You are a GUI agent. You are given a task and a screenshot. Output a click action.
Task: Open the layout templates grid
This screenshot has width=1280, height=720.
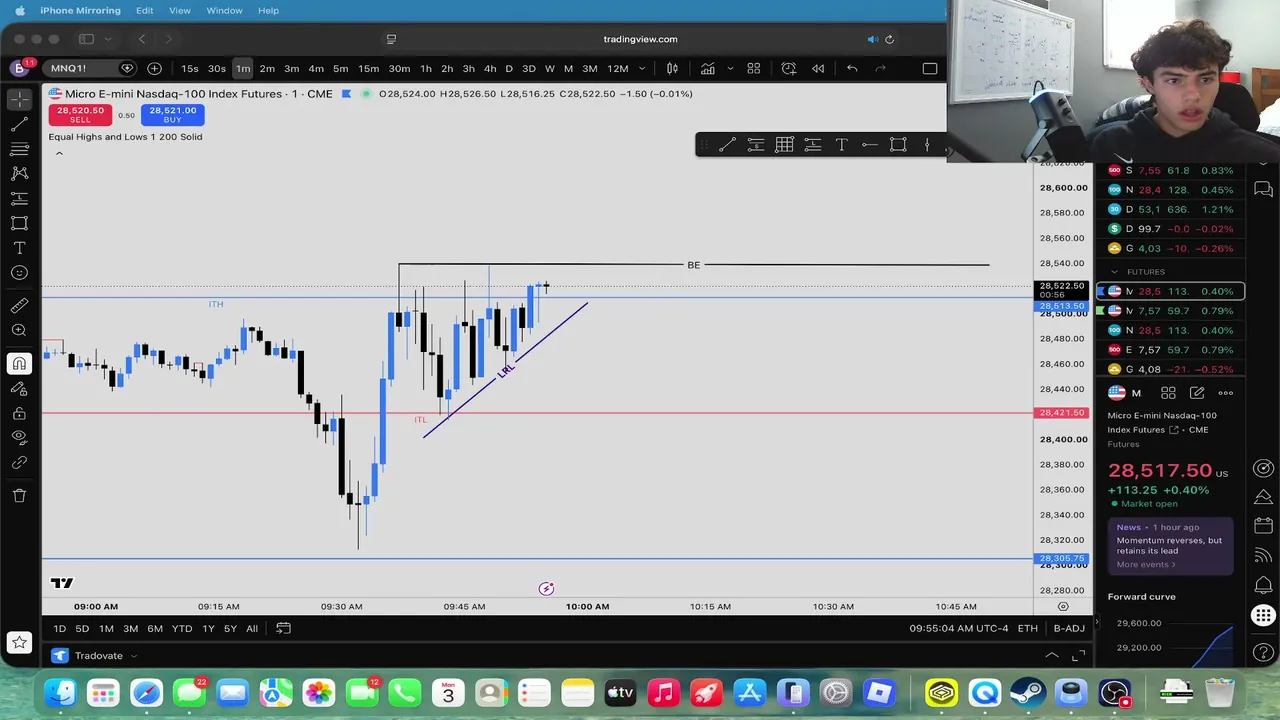pos(754,68)
